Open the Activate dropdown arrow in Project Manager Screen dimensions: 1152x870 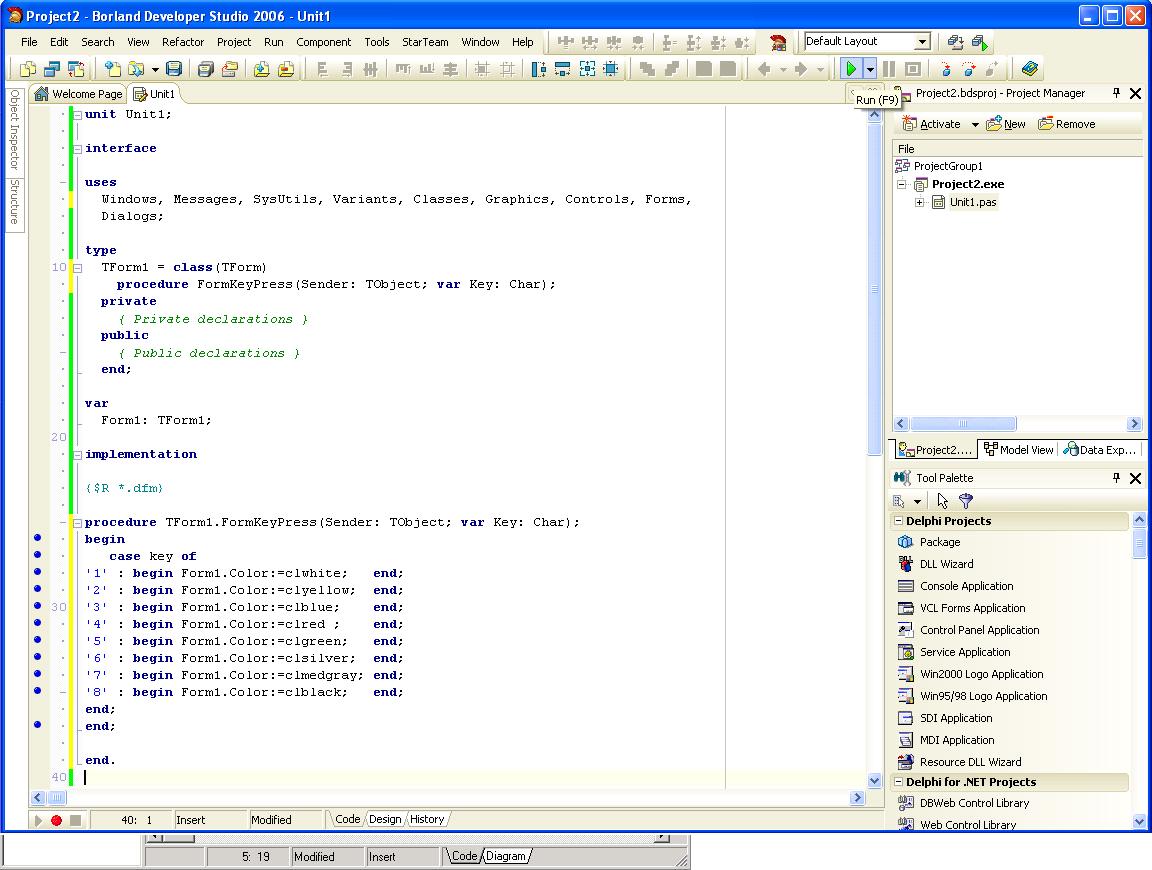(x=975, y=124)
